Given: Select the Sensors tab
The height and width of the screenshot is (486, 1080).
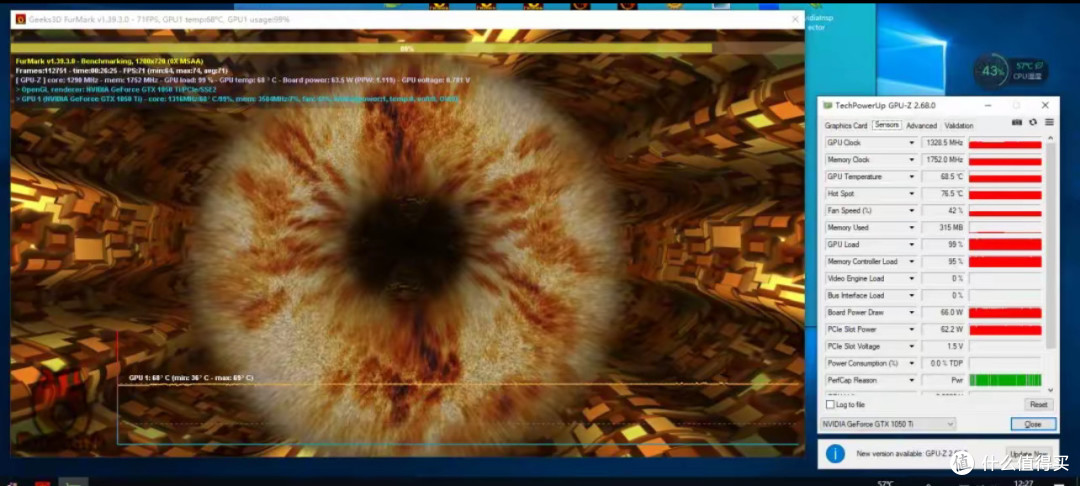Looking at the screenshot, I should click(886, 125).
